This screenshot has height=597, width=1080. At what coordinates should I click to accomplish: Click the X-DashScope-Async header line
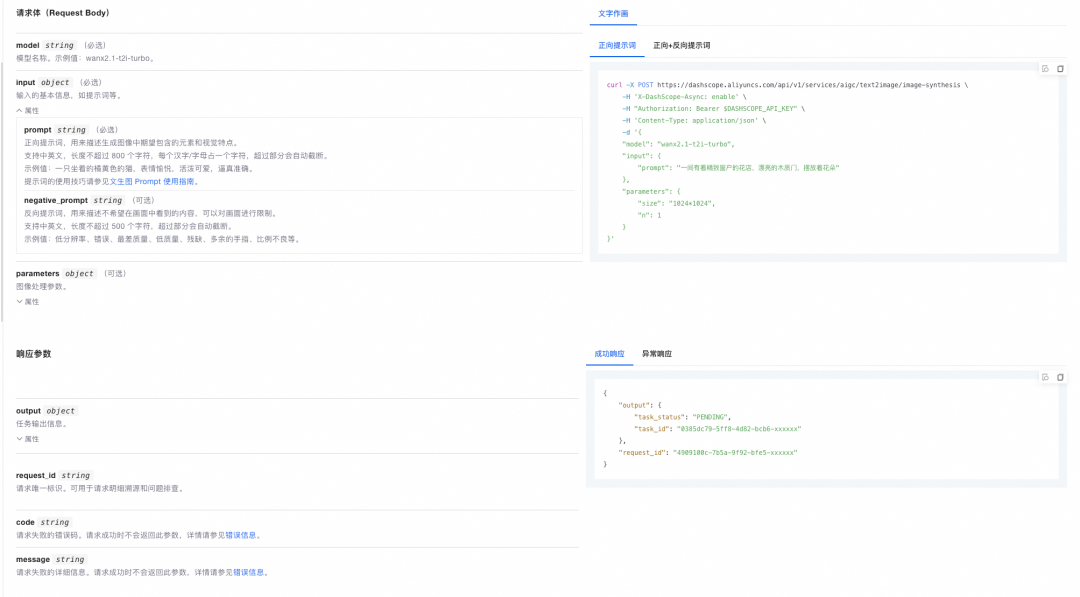[x=684, y=97]
